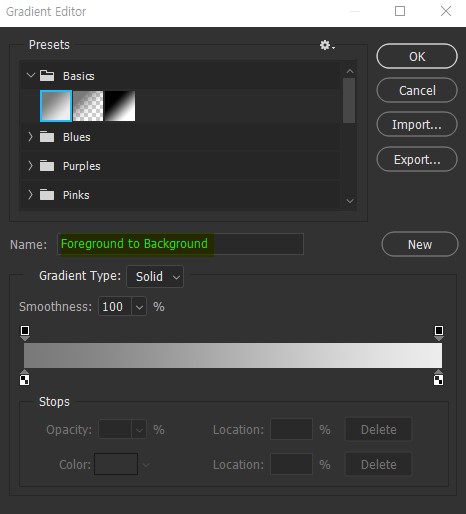466x514 pixels.
Task: Click the Blues folder icon
Action: click(47, 137)
